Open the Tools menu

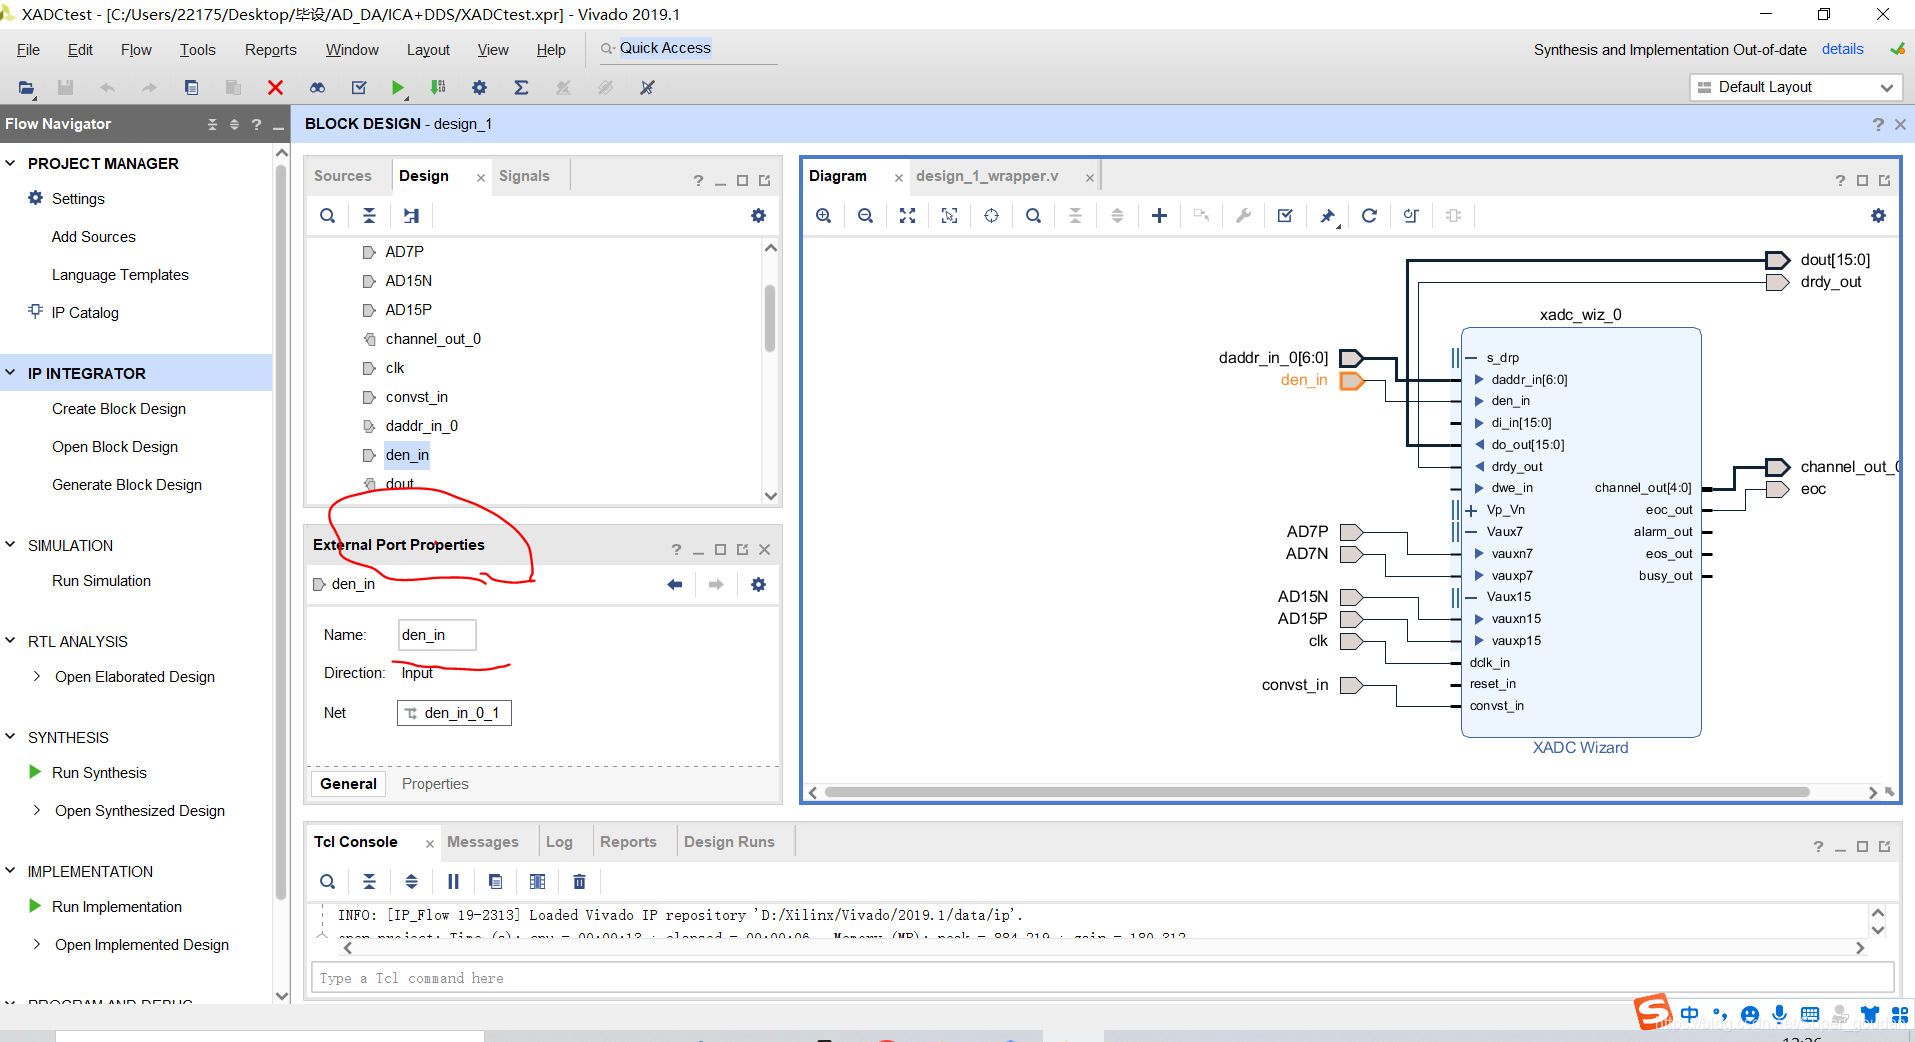click(x=197, y=50)
